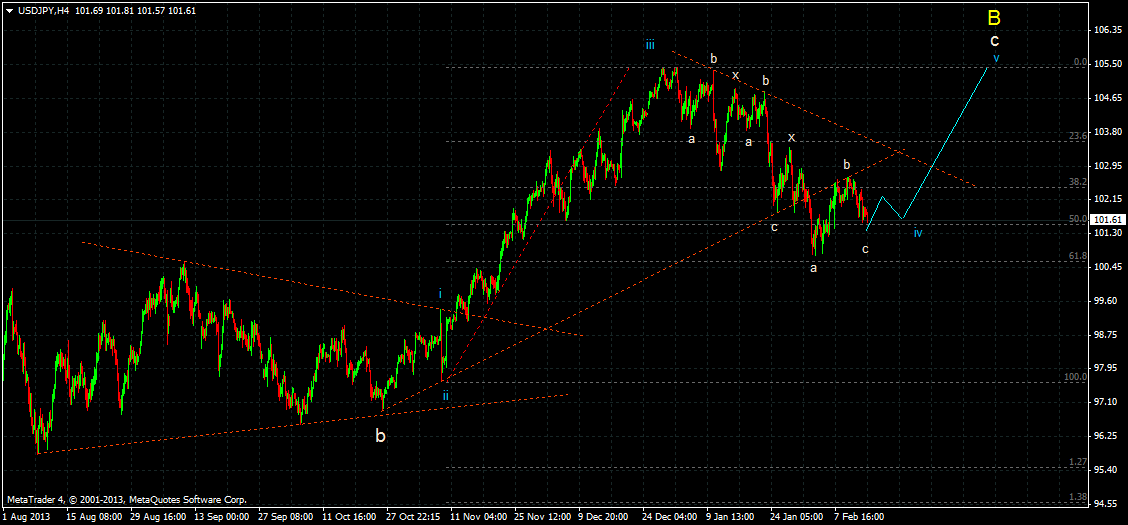Click the 7 Feb 16:00 time label
Image resolution: width=1128 pixels, height=525 pixels.
(x=857, y=516)
